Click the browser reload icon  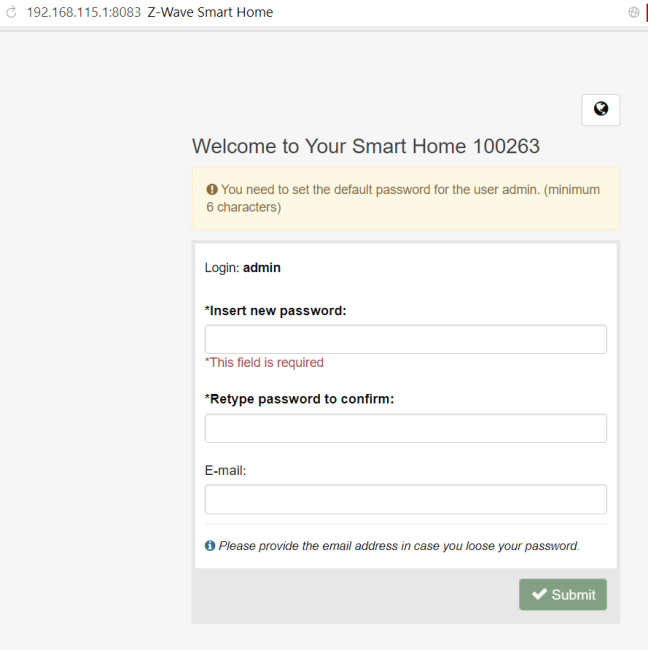(12, 12)
